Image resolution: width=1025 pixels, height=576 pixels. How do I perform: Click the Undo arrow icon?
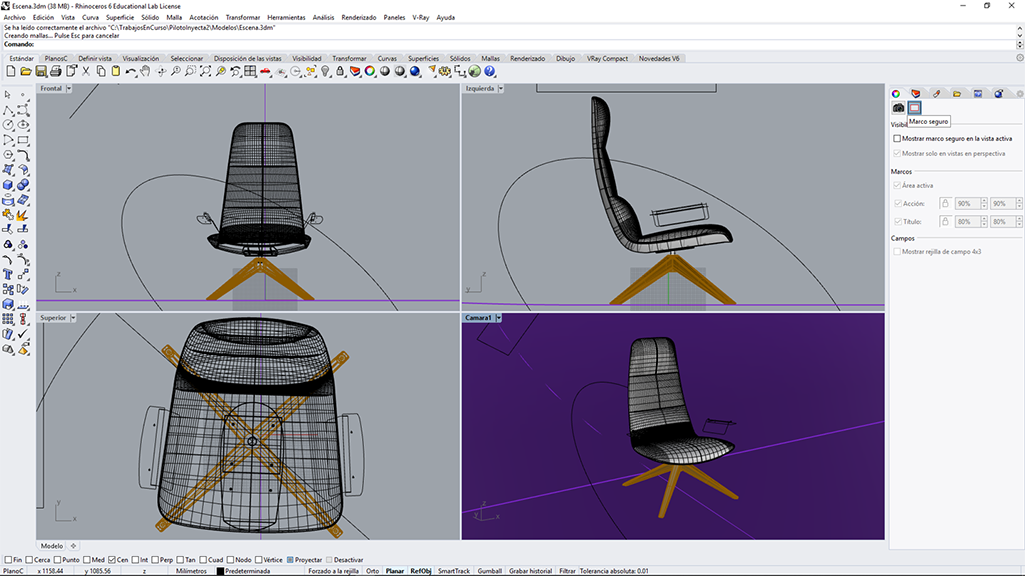131,71
